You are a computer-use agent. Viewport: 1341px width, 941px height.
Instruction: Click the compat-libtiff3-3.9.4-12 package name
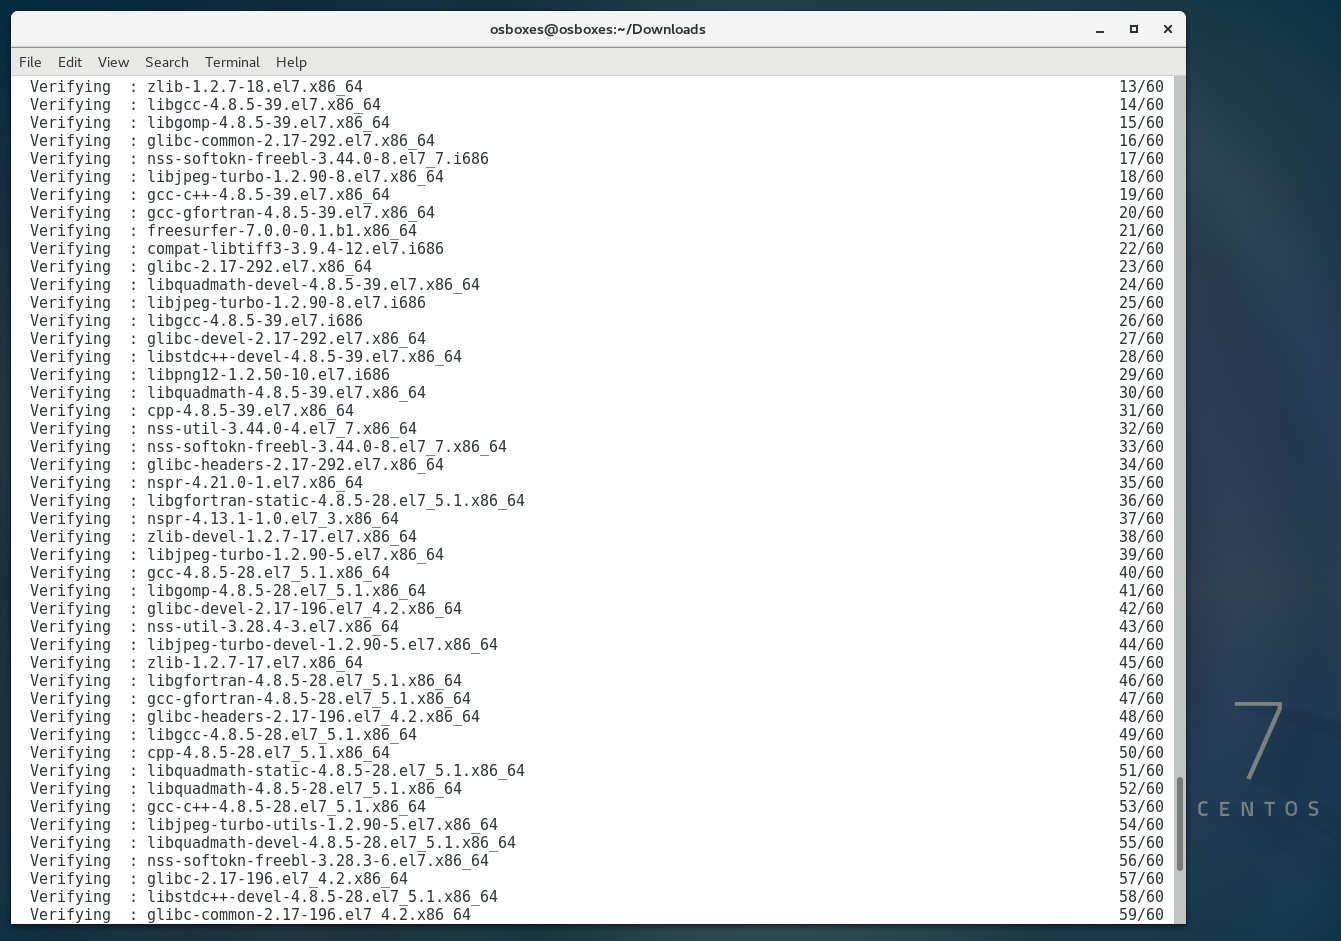tap(295, 249)
